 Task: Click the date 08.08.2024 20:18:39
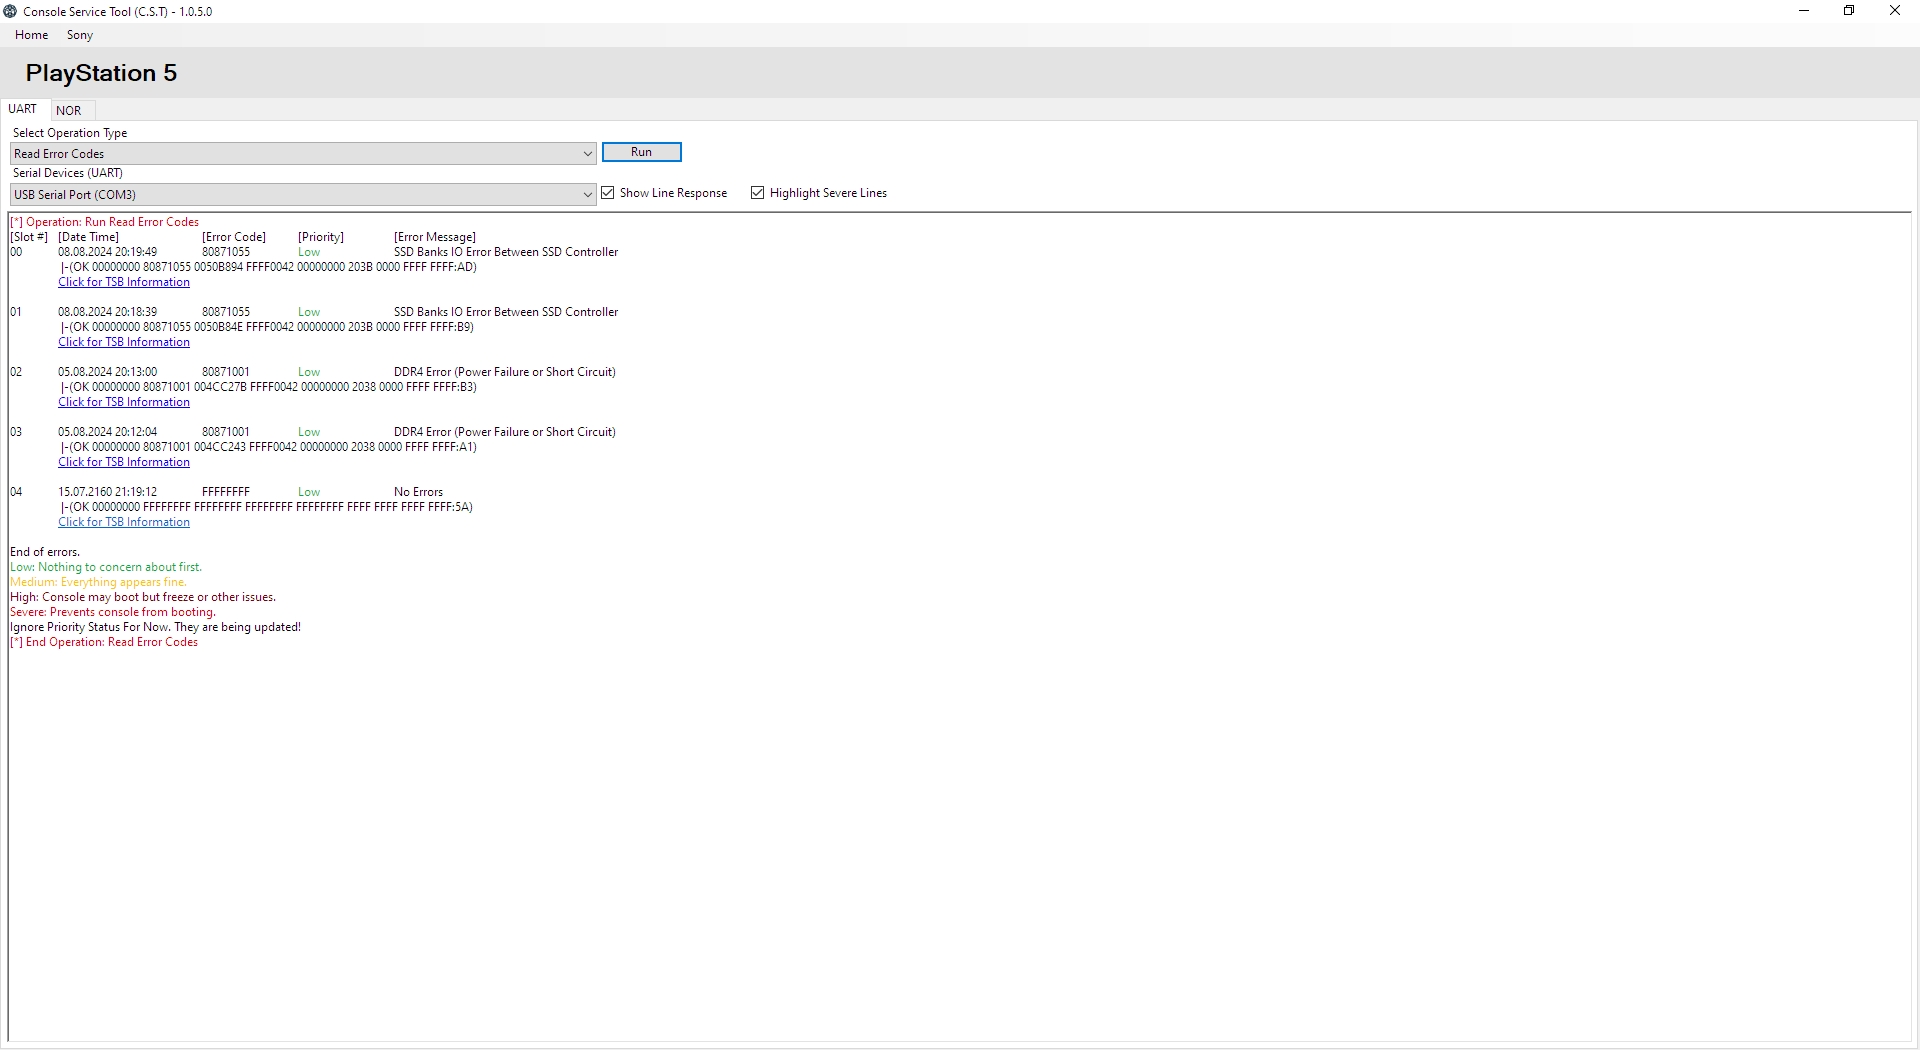pos(107,312)
